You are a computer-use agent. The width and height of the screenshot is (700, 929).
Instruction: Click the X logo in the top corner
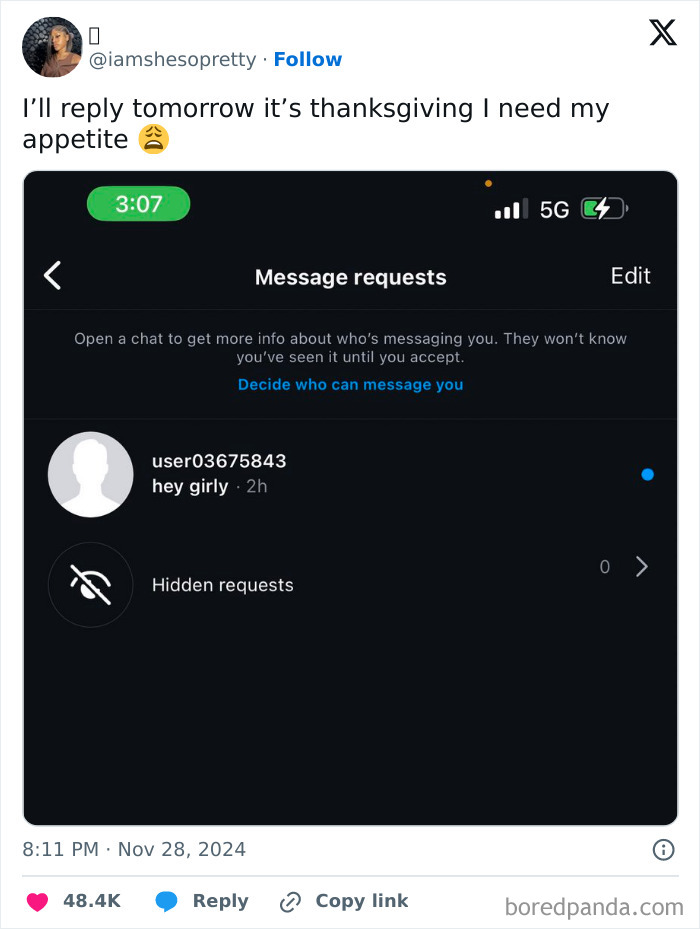(x=662, y=32)
